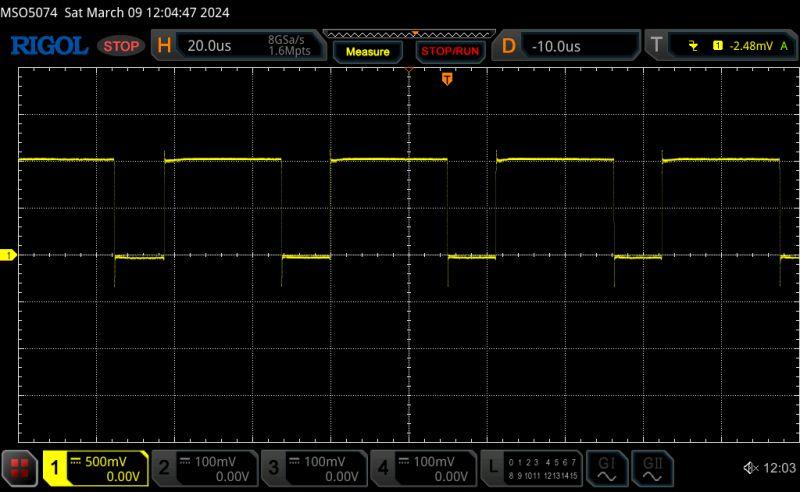This screenshot has width=800, height=492.
Task: Click the channel 1 ground level marker
Action: coord(8,257)
